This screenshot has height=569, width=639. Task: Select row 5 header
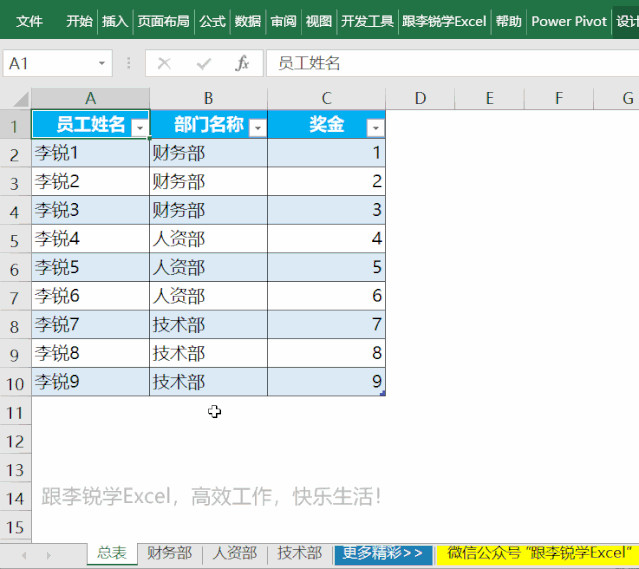15,239
